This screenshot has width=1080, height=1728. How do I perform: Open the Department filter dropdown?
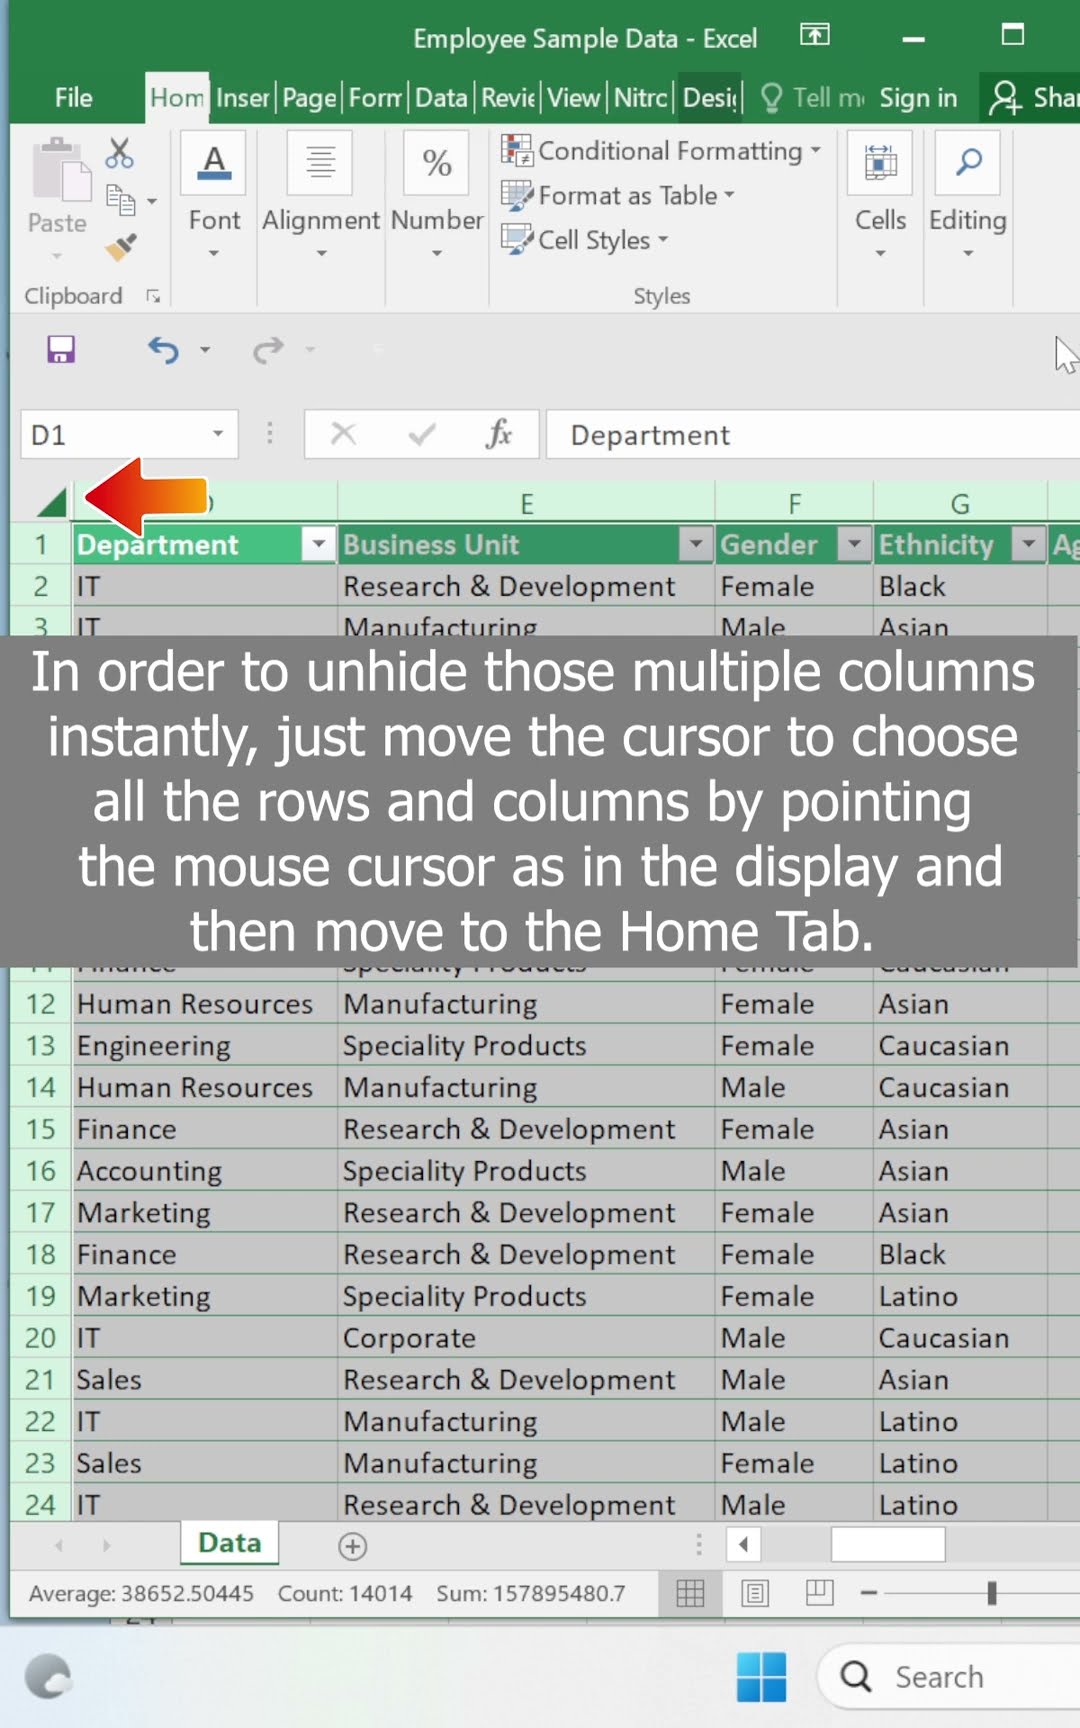tap(318, 544)
